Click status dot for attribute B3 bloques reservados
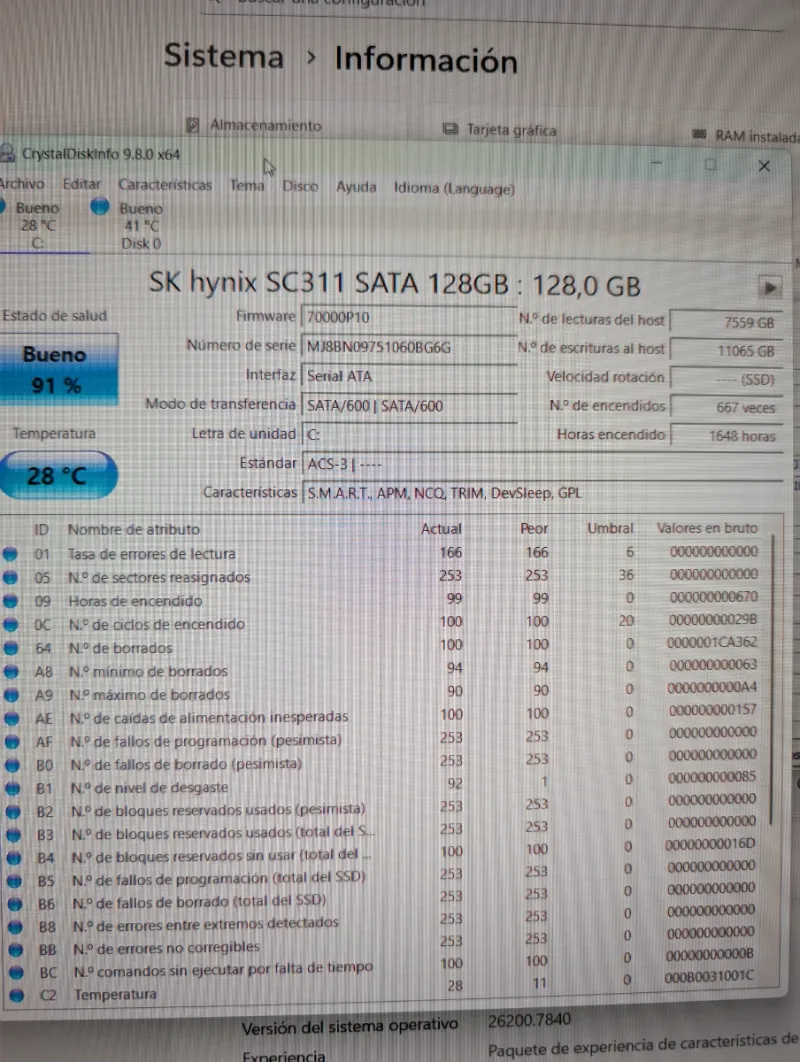The height and width of the screenshot is (1062, 800). tap(14, 834)
